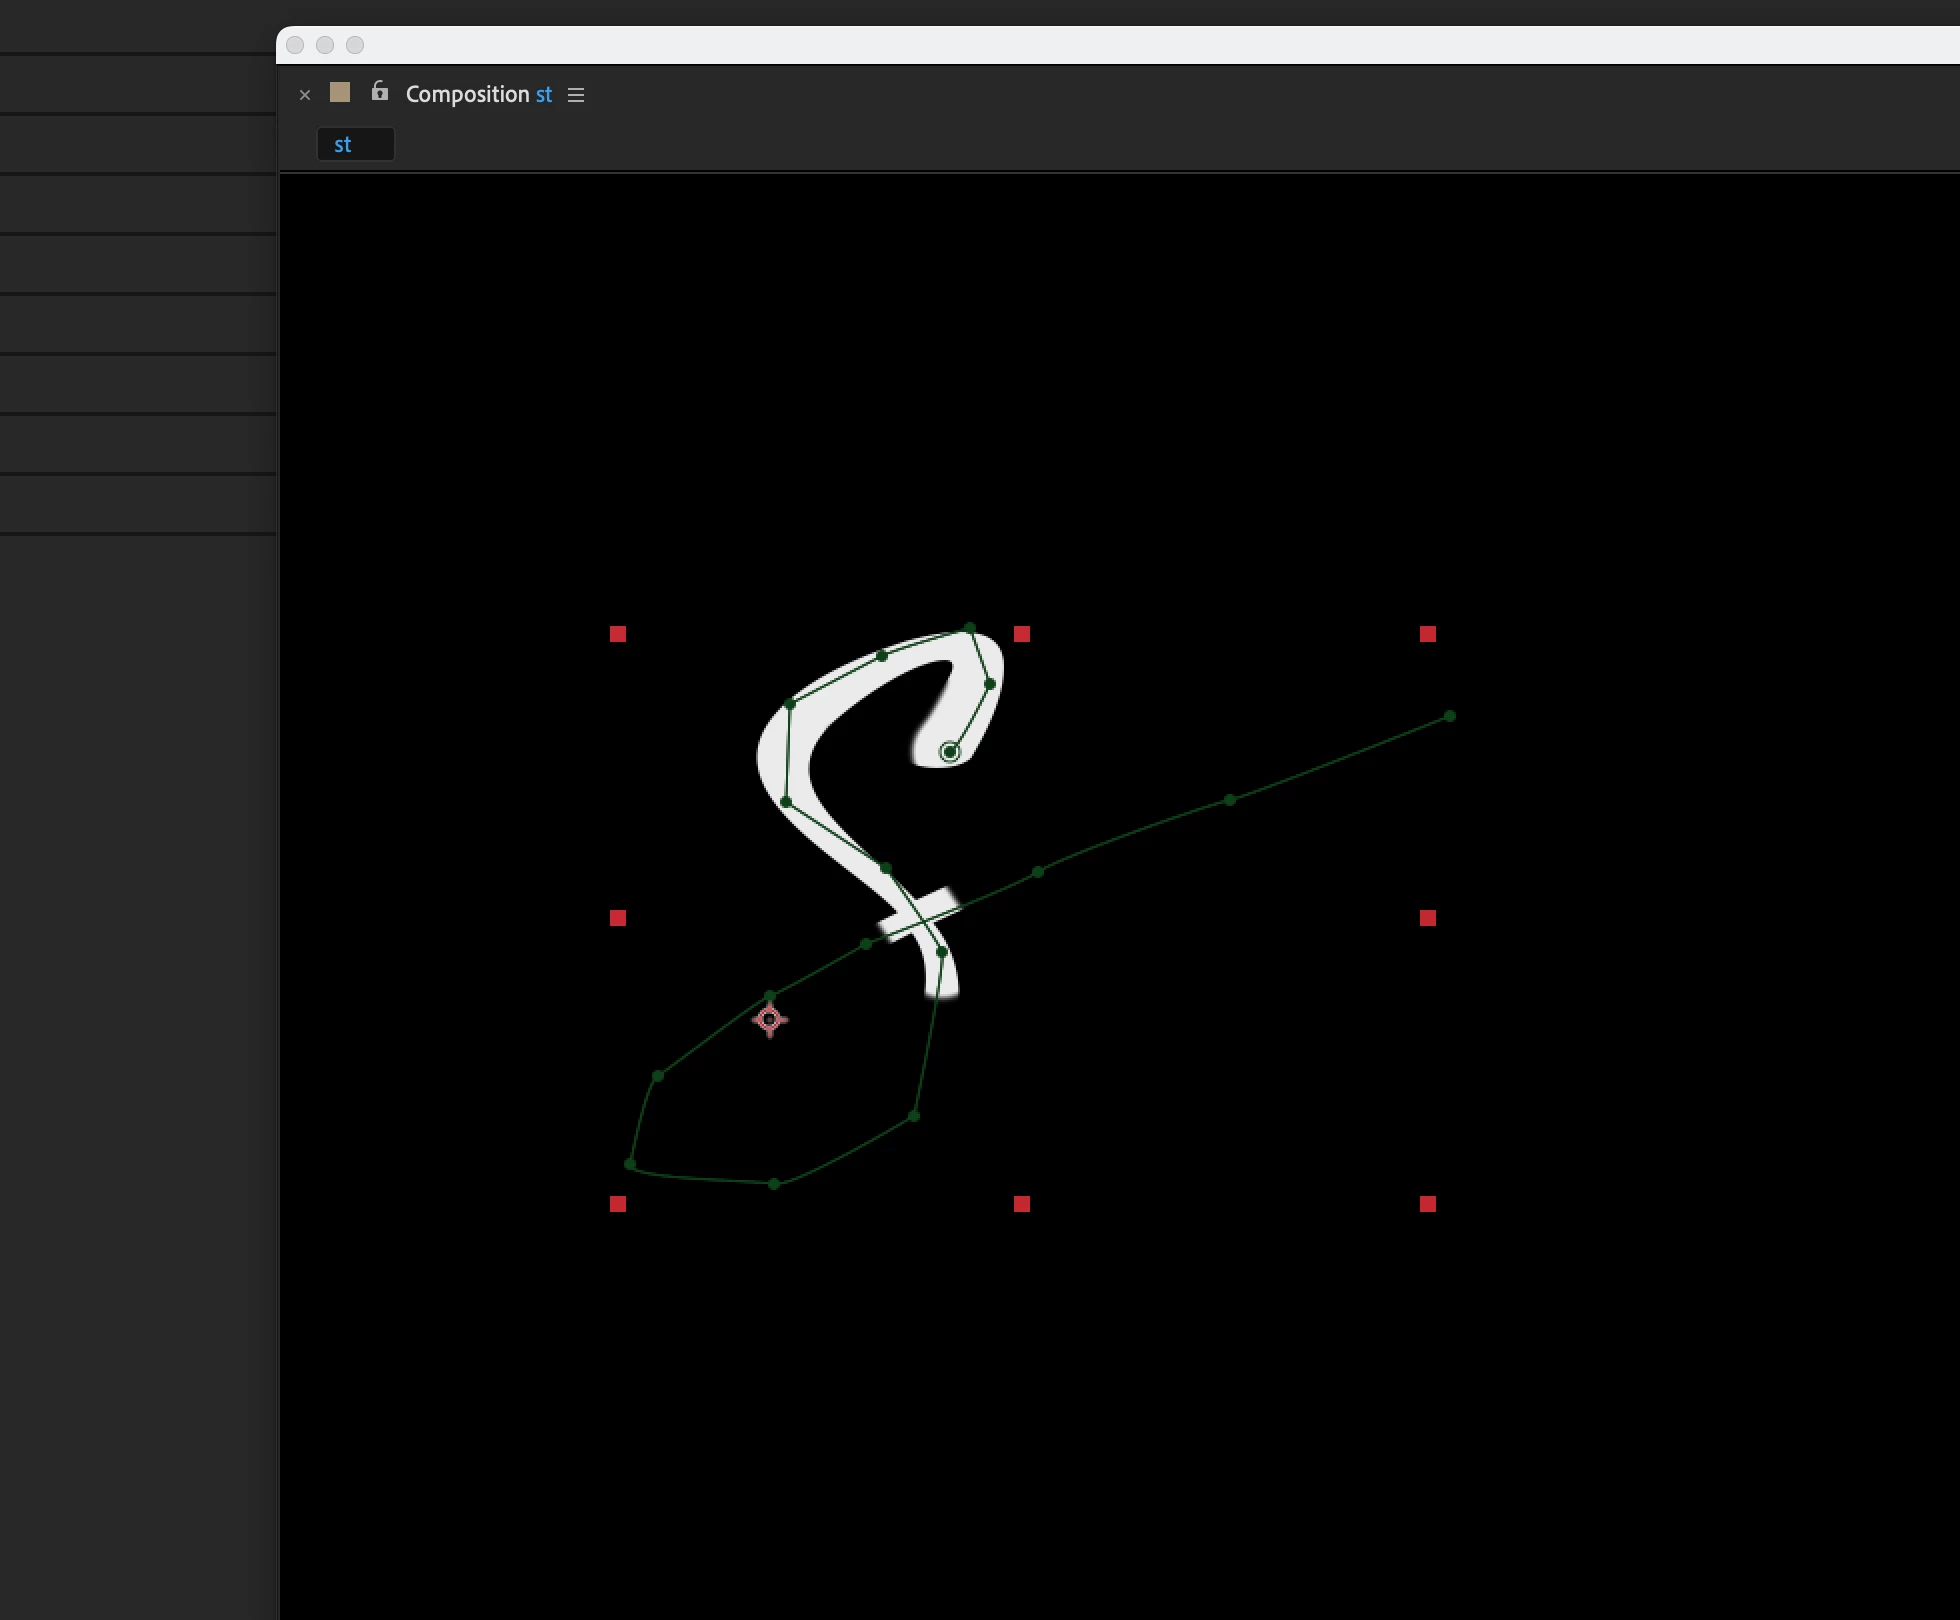Viewport: 1960px width, 1620px height.
Task: Select the bottom-right red bounding box handle
Action: coord(1428,1204)
